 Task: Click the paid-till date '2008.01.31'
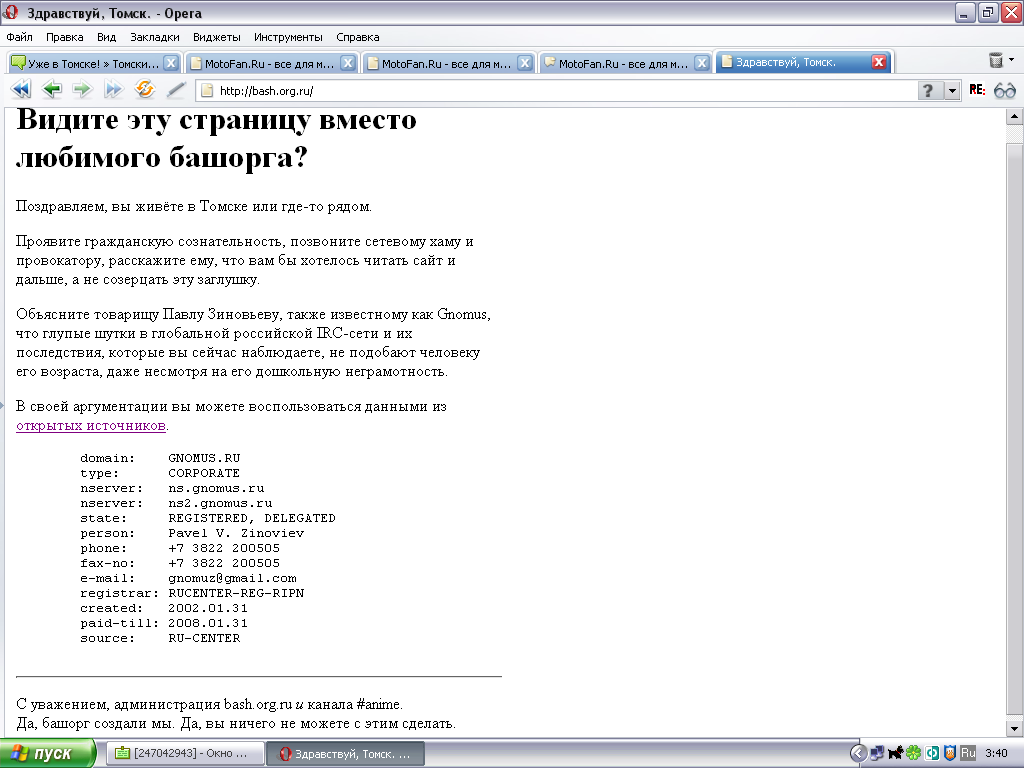click(208, 624)
